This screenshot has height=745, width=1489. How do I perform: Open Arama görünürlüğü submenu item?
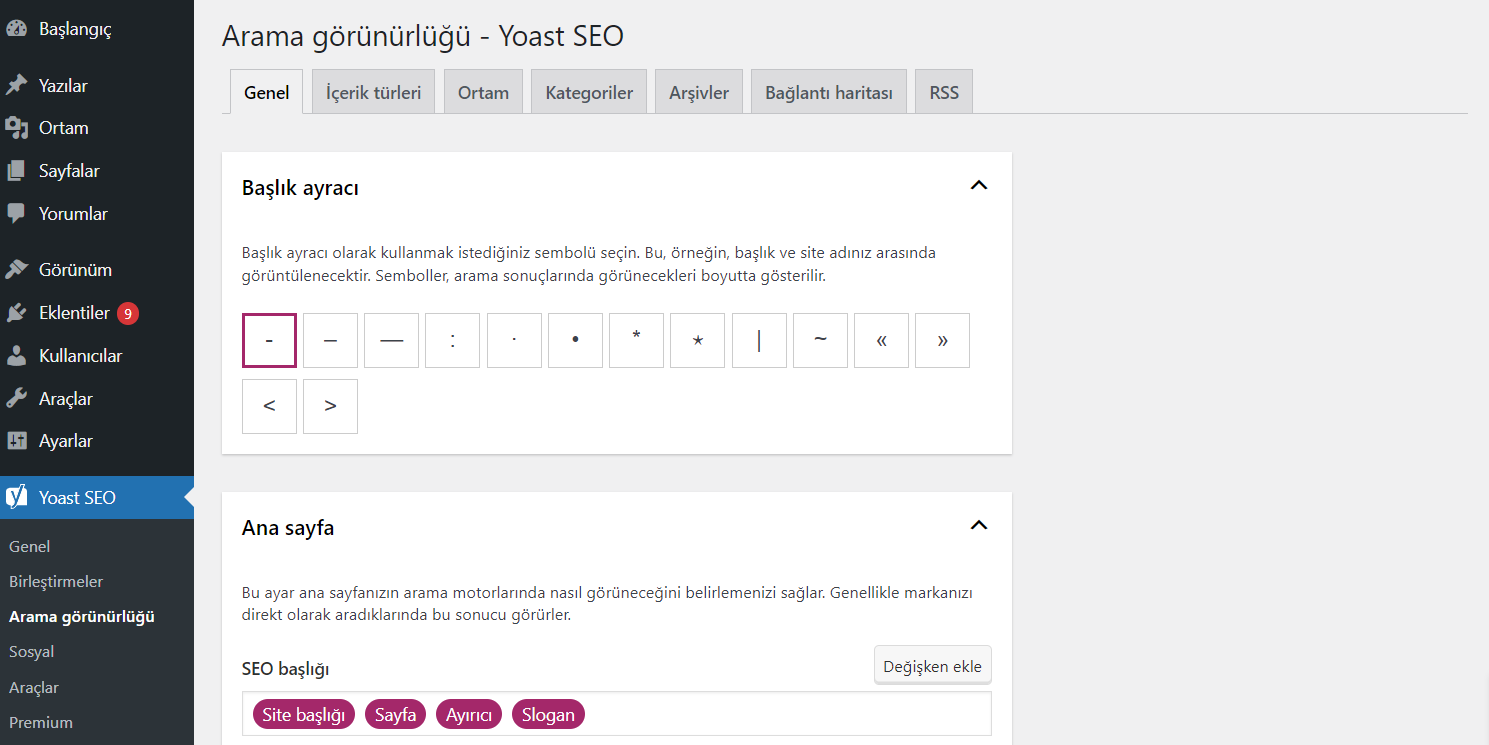(x=82, y=616)
